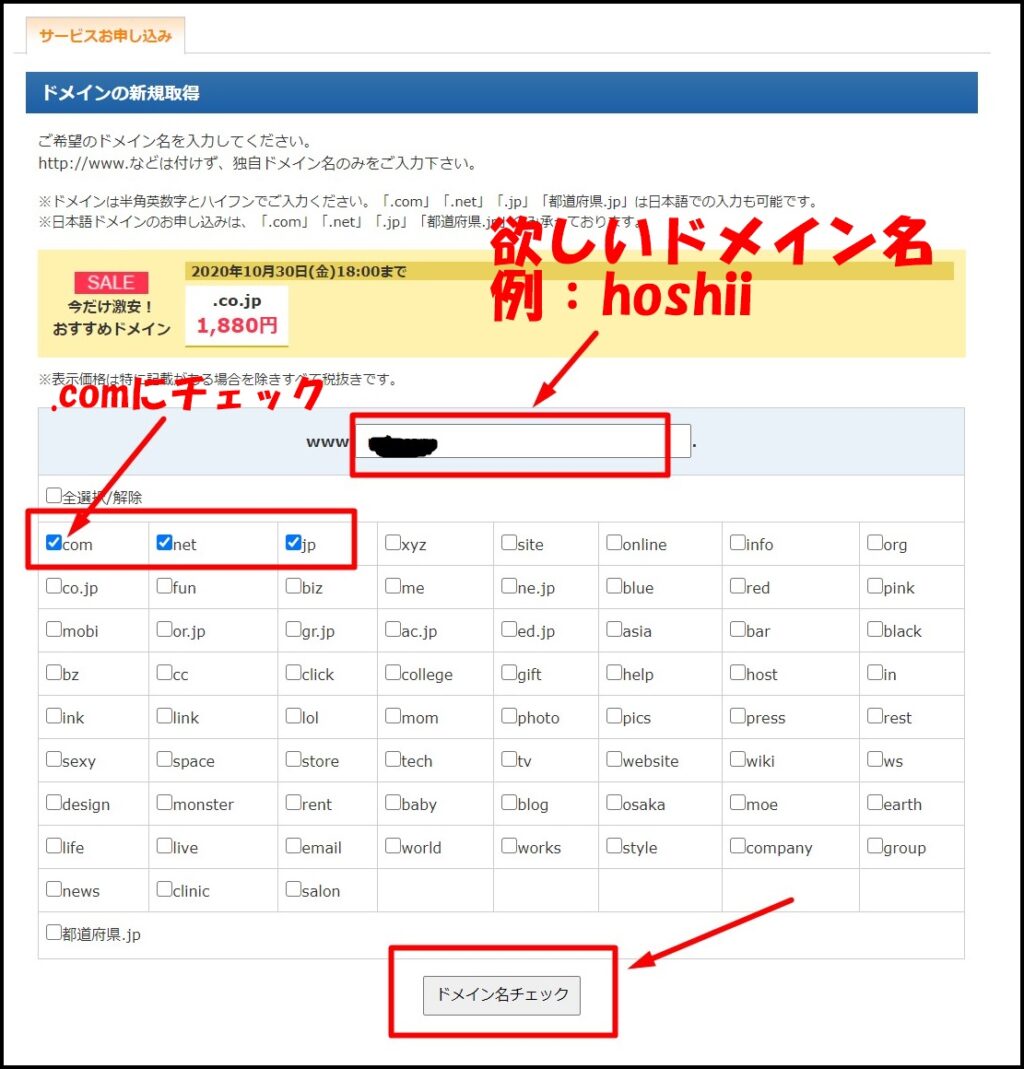This screenshot has height=1069, width=1024.
Task: Select the photo domain checkbox
Action: (x=509, y=715)
